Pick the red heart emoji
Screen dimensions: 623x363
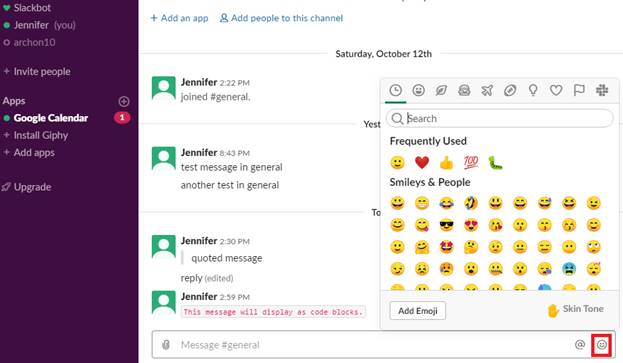[422, 162]
